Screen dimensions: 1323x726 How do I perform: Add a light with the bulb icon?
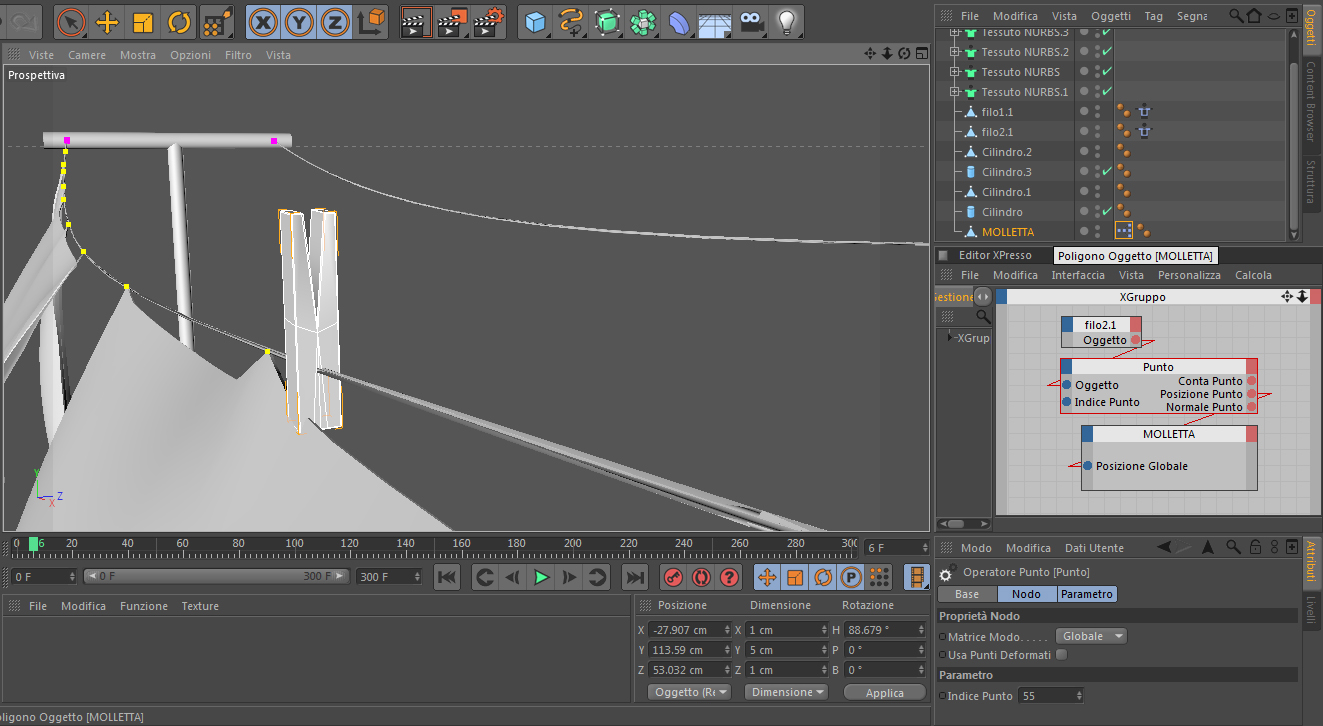point(787,21)
